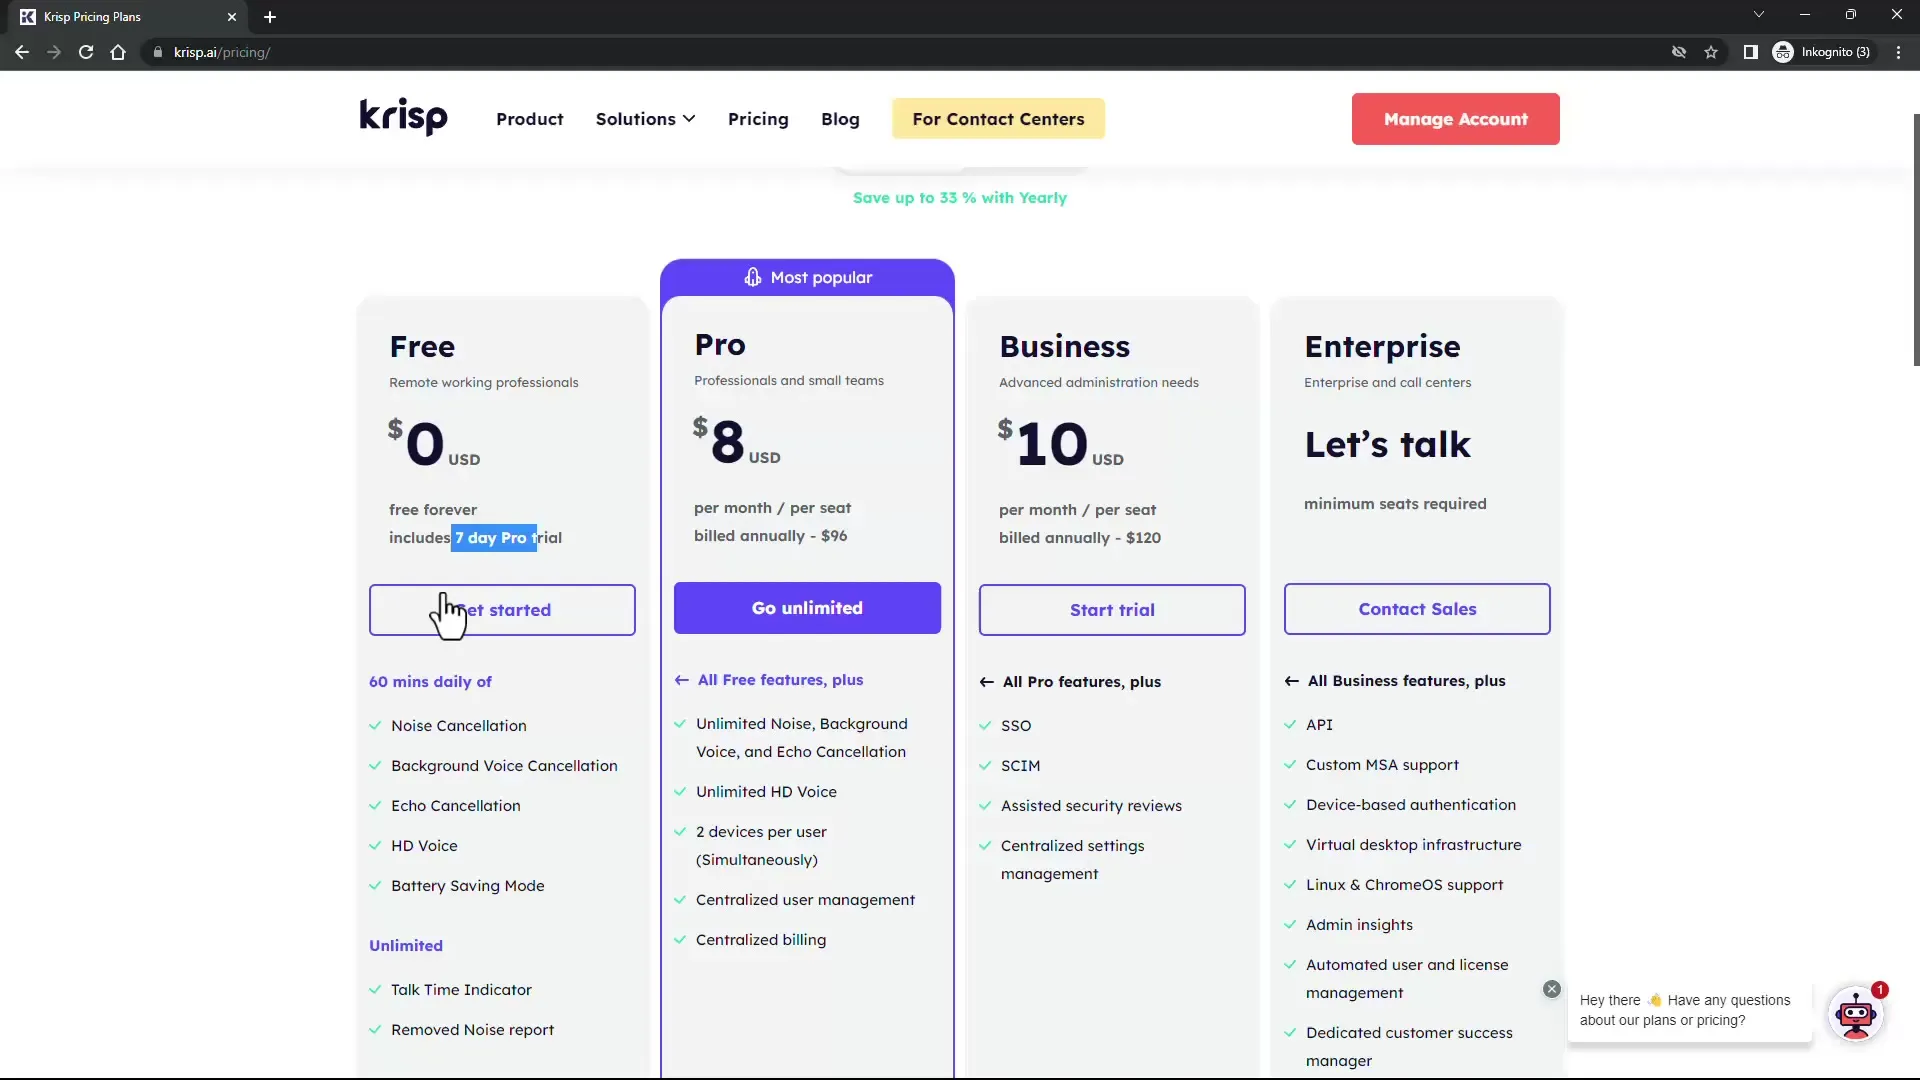Click the Save up to 33% Yearly link
The image size is (1920, 1080).
click(960, 198)
